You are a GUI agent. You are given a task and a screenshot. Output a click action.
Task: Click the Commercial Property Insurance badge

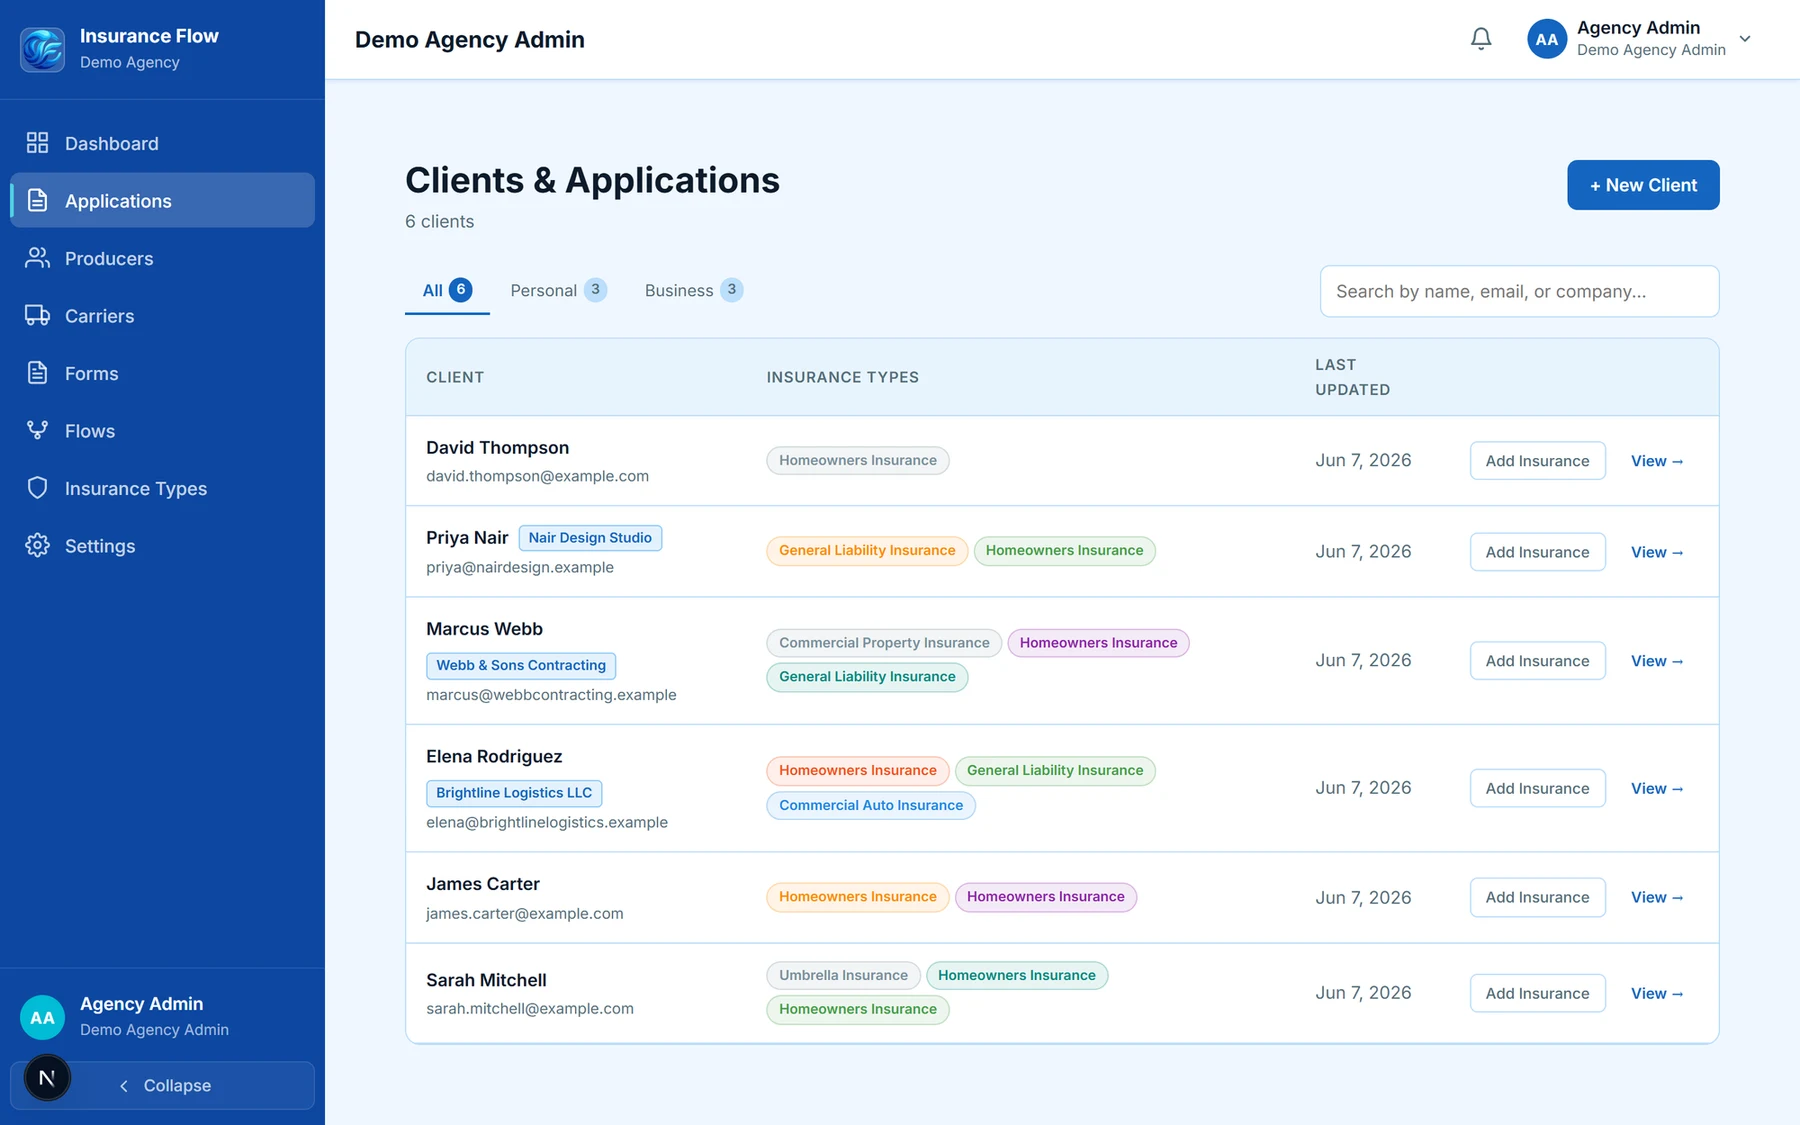coord(884,643)
